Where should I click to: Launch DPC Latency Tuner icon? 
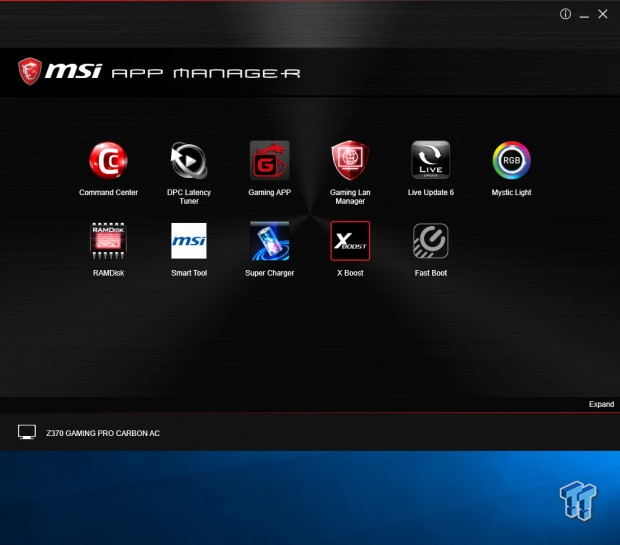point(189,160)
